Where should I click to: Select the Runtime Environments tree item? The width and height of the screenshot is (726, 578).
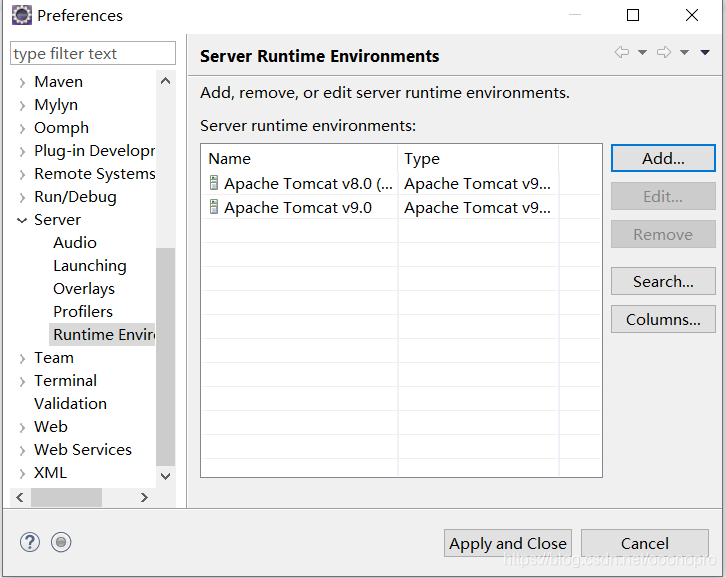[102, 334]
